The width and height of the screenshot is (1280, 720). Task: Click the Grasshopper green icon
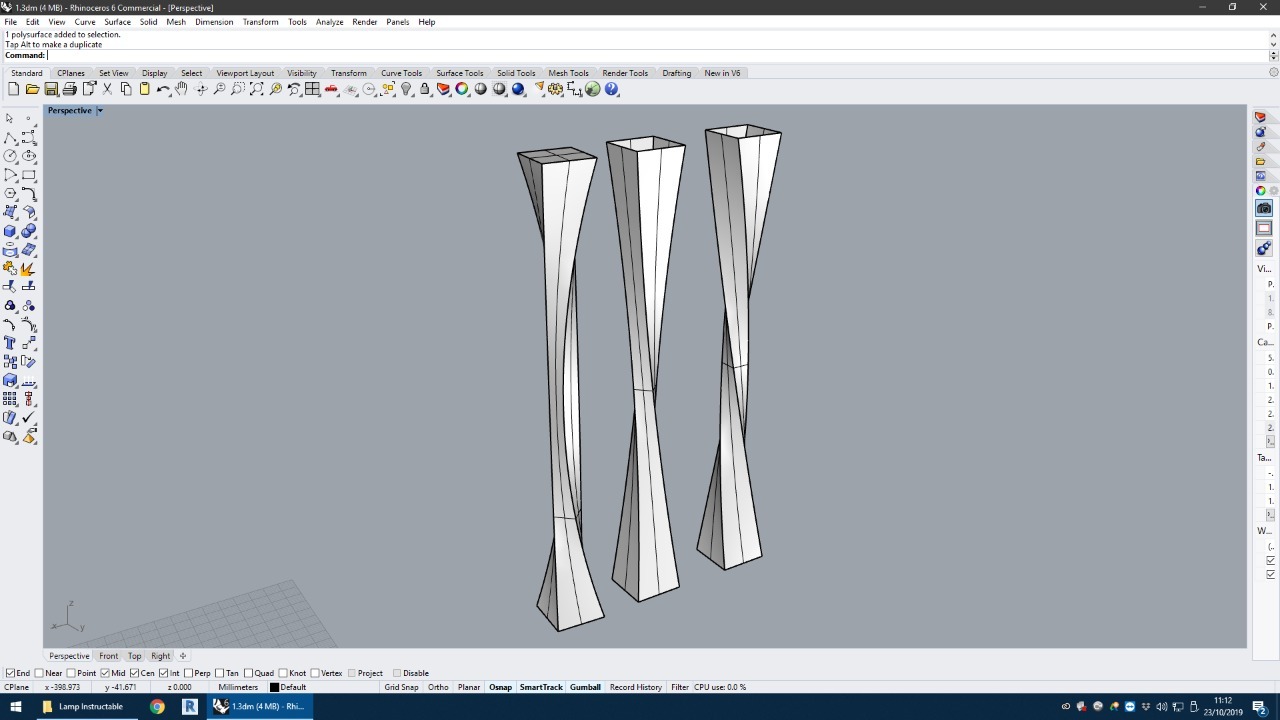point(593,89)
